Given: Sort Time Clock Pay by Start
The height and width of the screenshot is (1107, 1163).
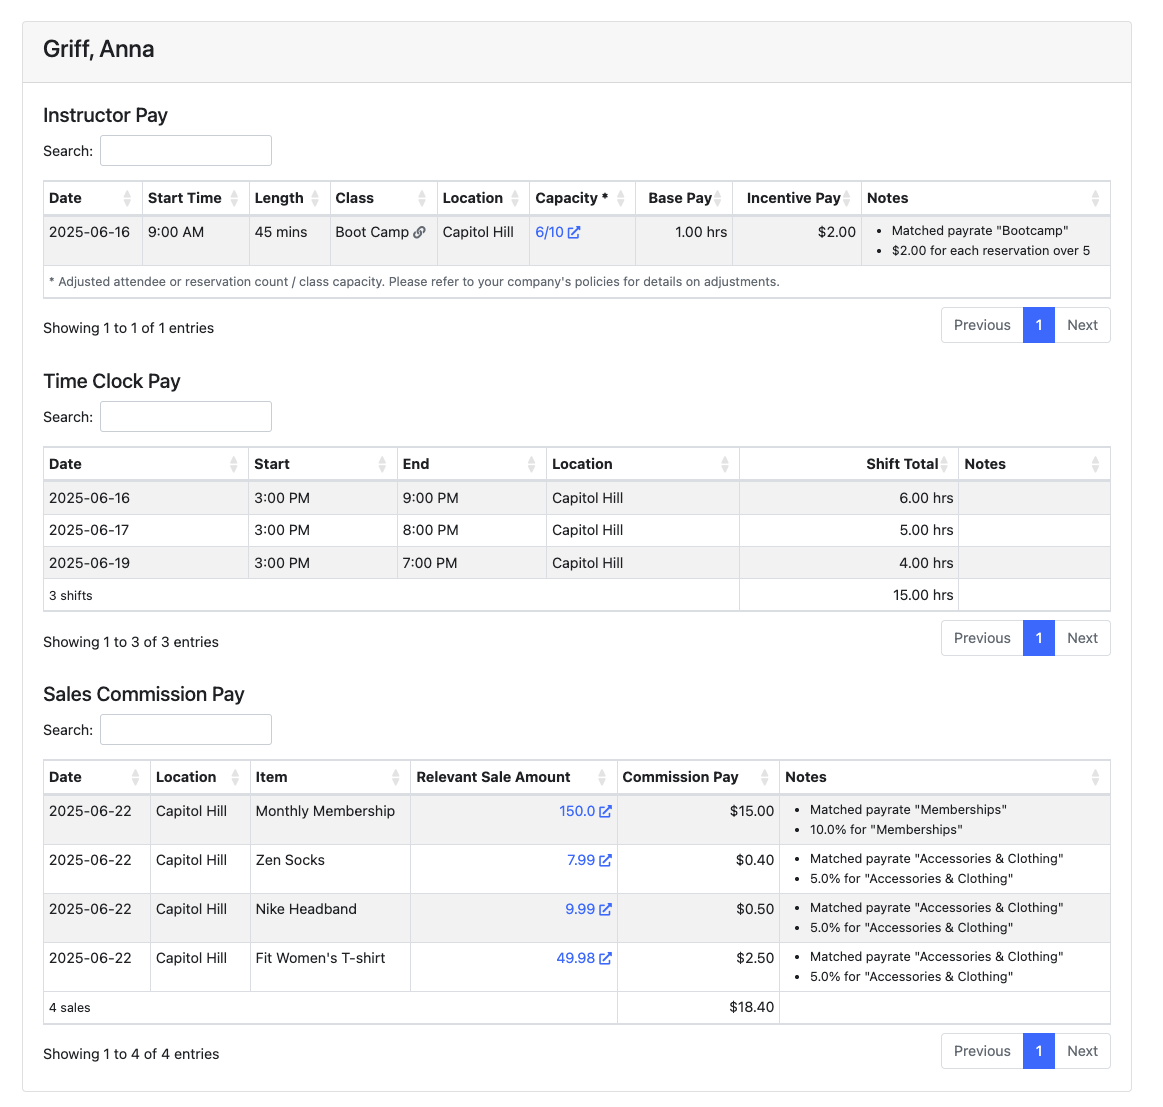Looking at the screenshot, I should pyautogui.click(x=323, y=464).
